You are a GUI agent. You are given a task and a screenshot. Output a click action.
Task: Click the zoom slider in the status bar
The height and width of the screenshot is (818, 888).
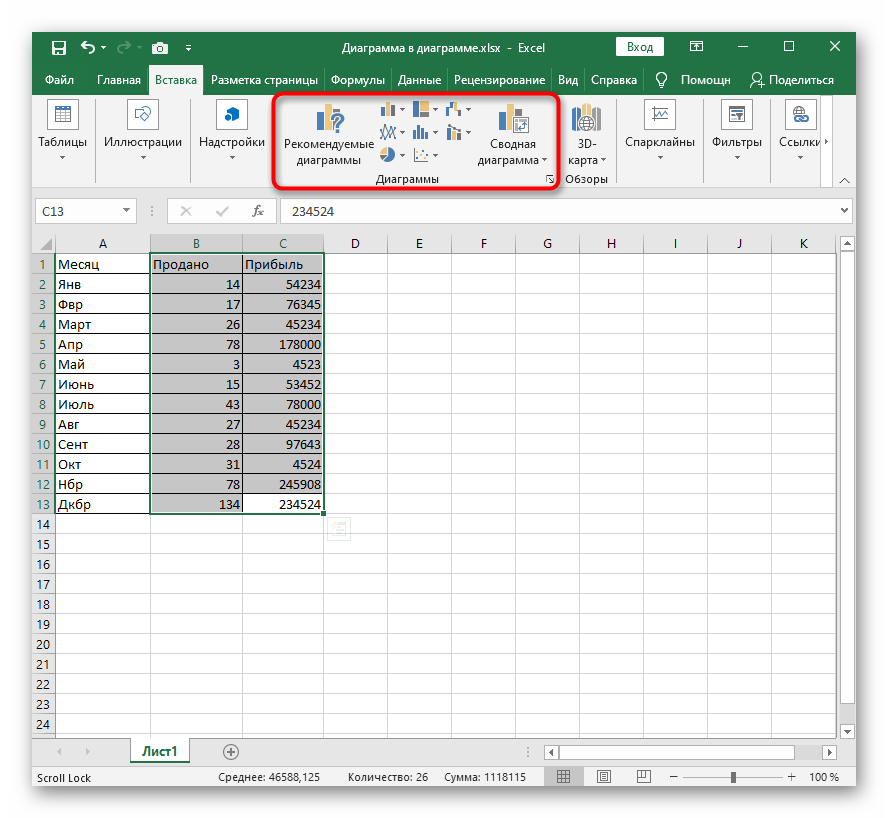coord(733,777)
